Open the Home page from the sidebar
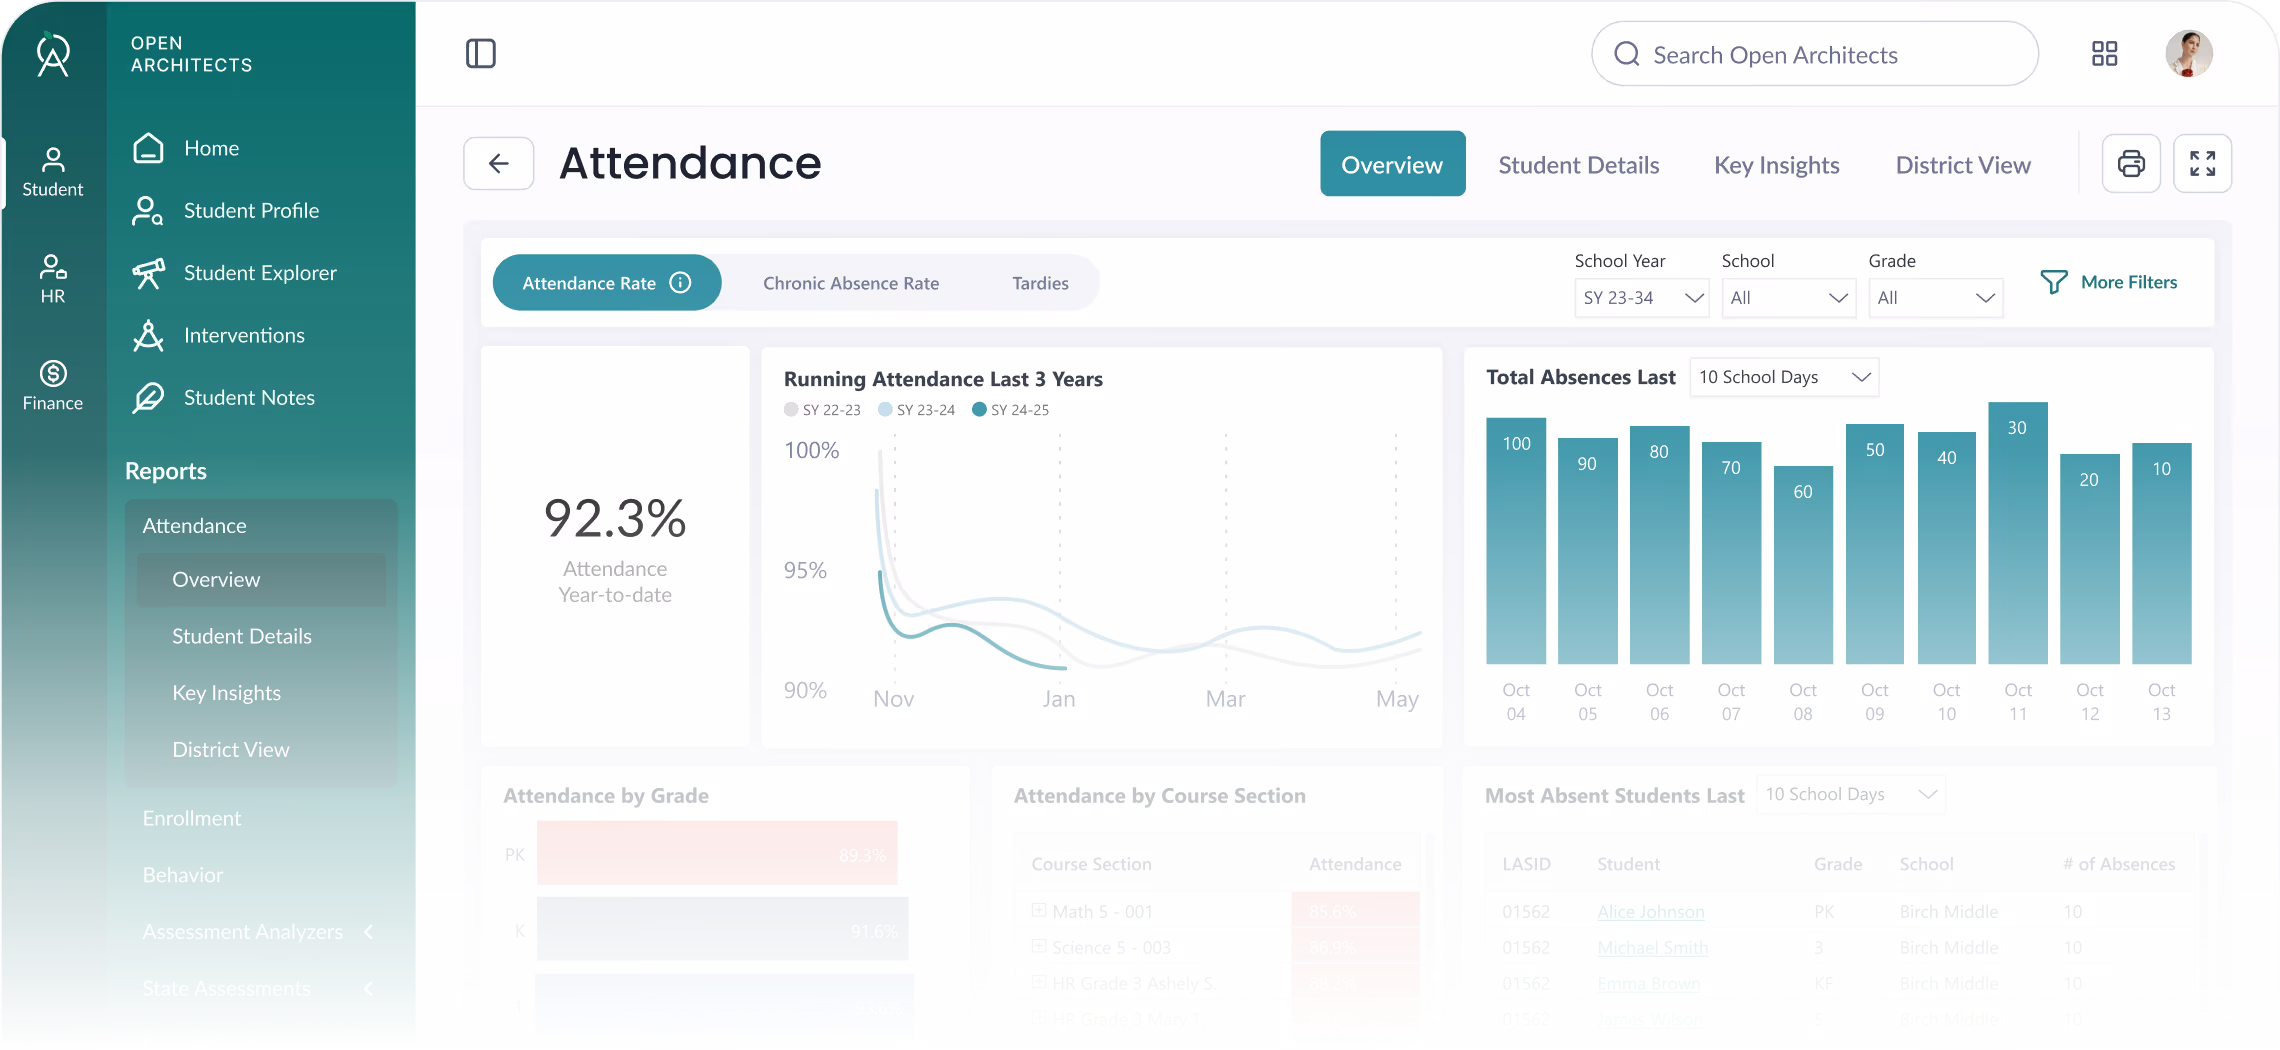The image size is (2280, 1050). coord(210,148)
